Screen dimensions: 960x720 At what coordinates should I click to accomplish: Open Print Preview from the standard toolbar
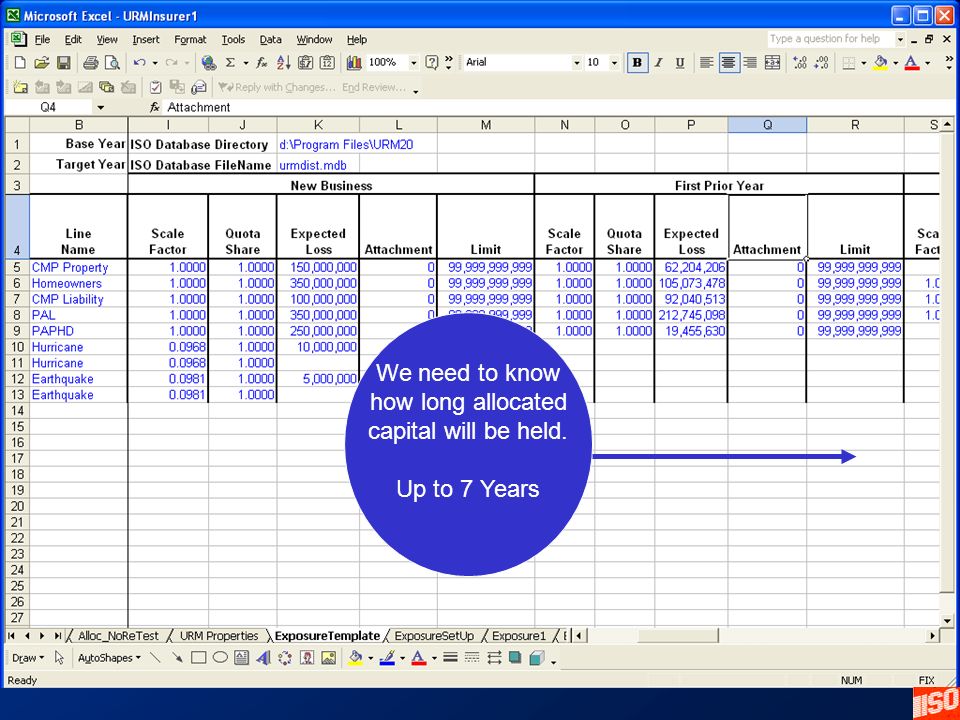click(x=112, y=62)
